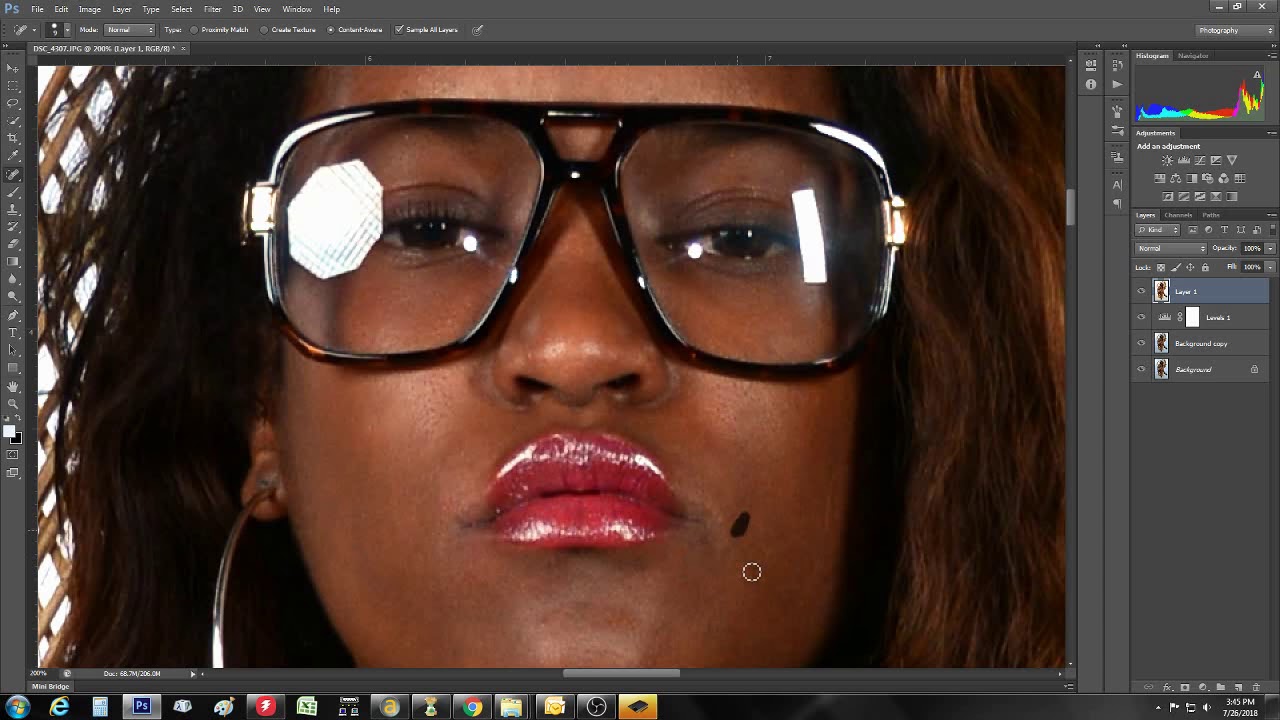Select the Eraser tool
This screenshot has width=1280, height=720.
click(13, 244)
